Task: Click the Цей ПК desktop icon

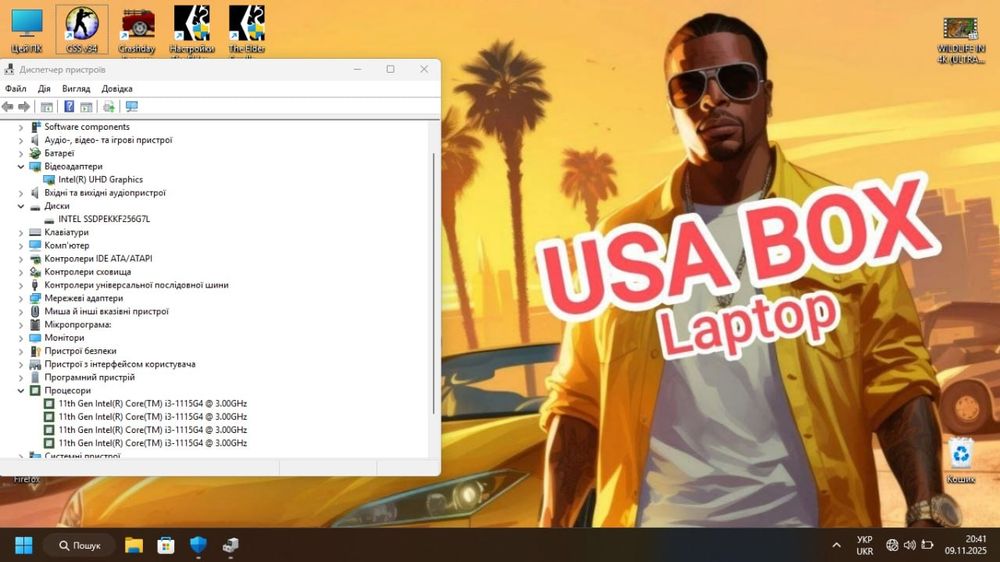Action: click(x=27, y=31)
